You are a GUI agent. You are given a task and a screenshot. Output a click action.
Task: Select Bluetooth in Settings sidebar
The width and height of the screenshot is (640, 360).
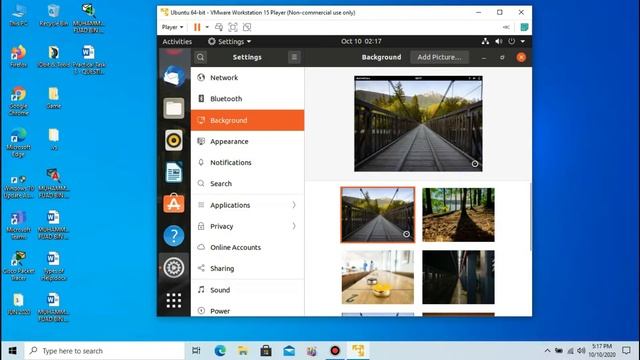247,99
